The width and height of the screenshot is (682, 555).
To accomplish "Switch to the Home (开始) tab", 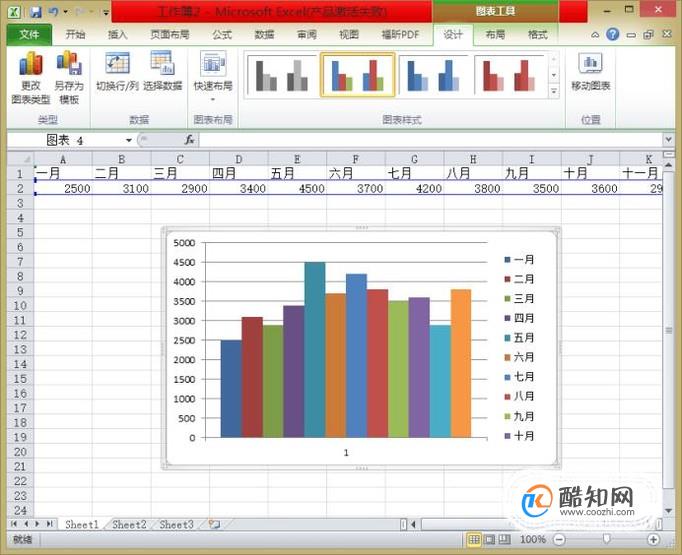I will tap(75, 34).
